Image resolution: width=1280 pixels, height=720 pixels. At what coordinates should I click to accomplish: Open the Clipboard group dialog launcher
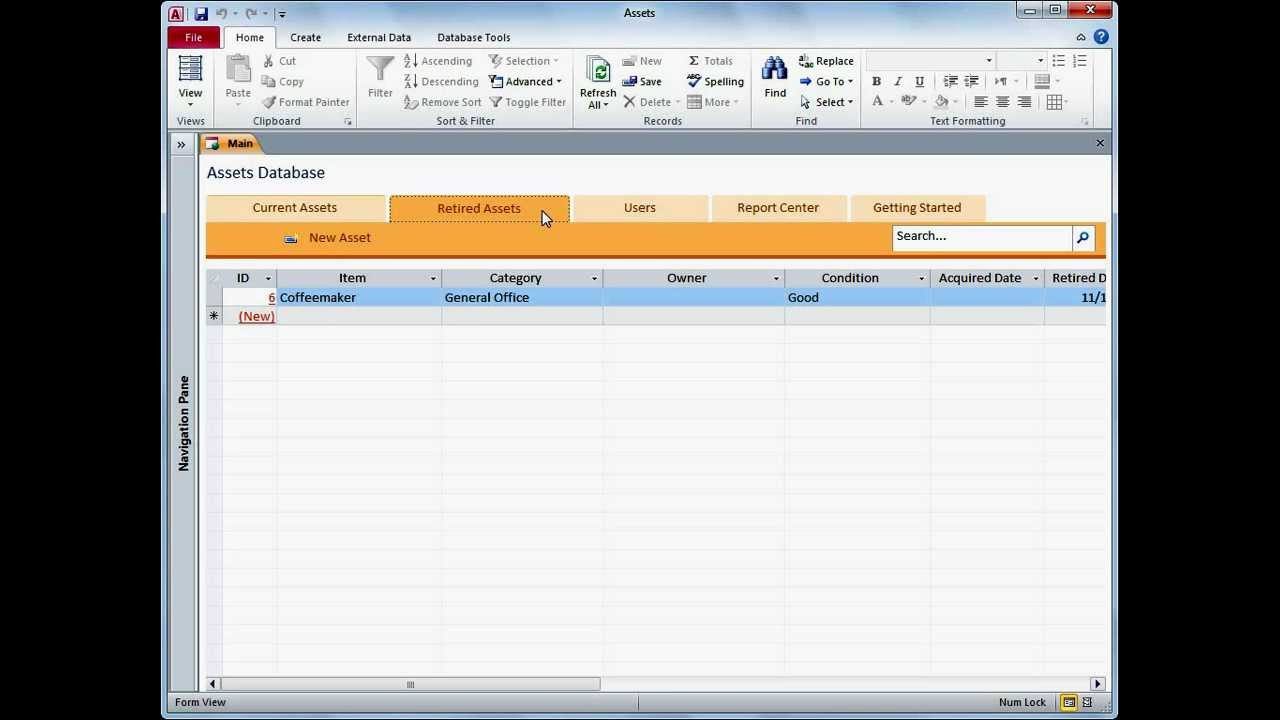(x=348, y=122)
